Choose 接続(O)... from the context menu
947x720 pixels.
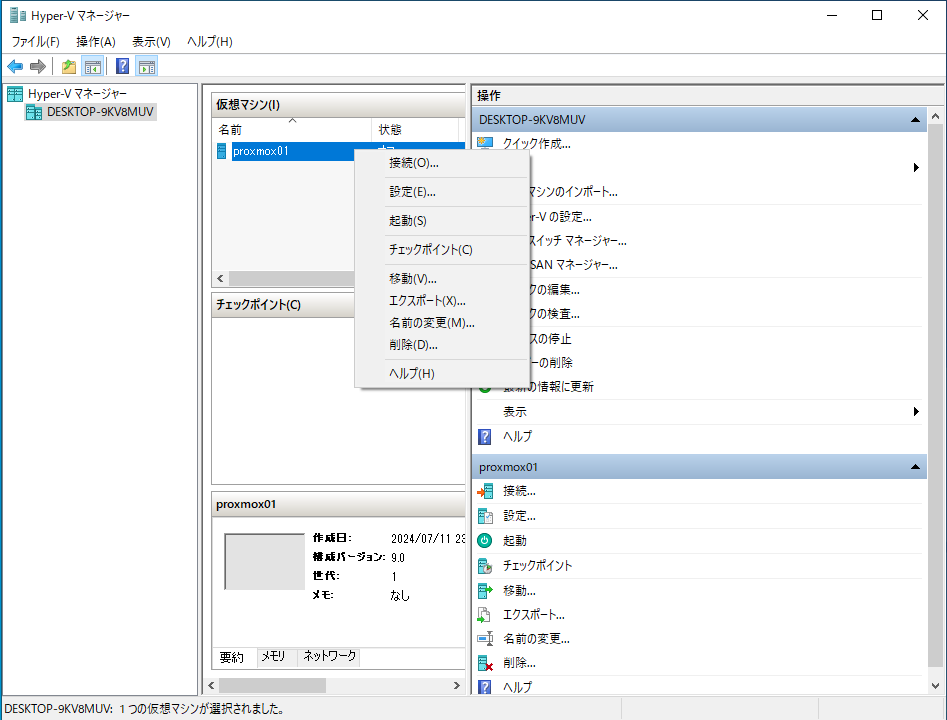[x=414, y=163]
